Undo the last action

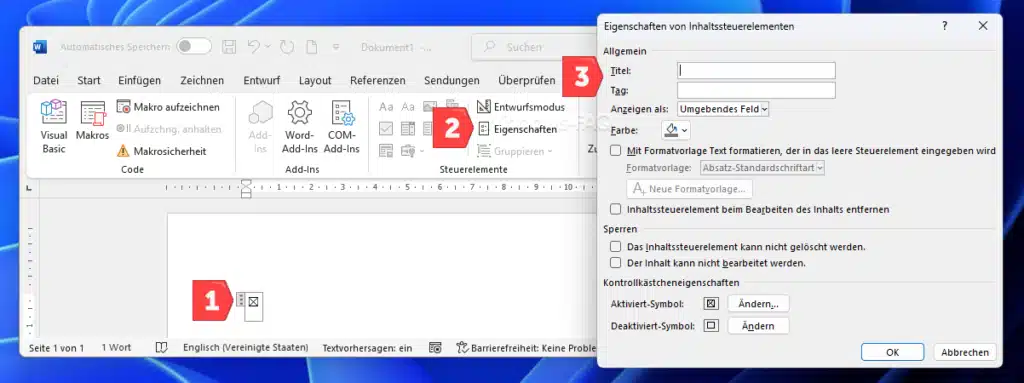pos(253,47)
